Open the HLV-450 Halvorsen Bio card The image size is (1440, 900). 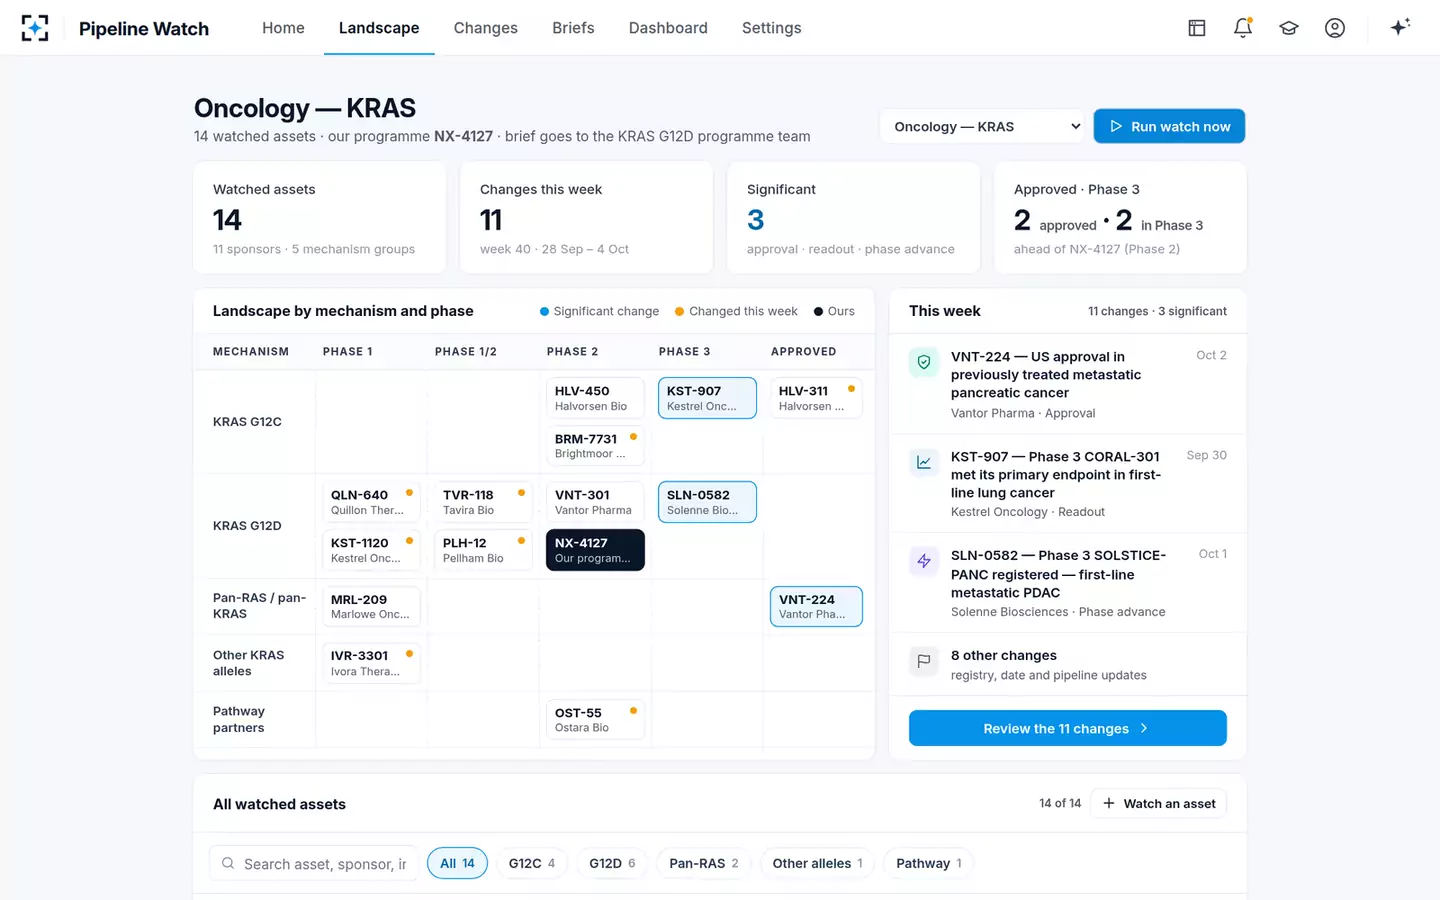pyautogui.click(x=595, y=398)
